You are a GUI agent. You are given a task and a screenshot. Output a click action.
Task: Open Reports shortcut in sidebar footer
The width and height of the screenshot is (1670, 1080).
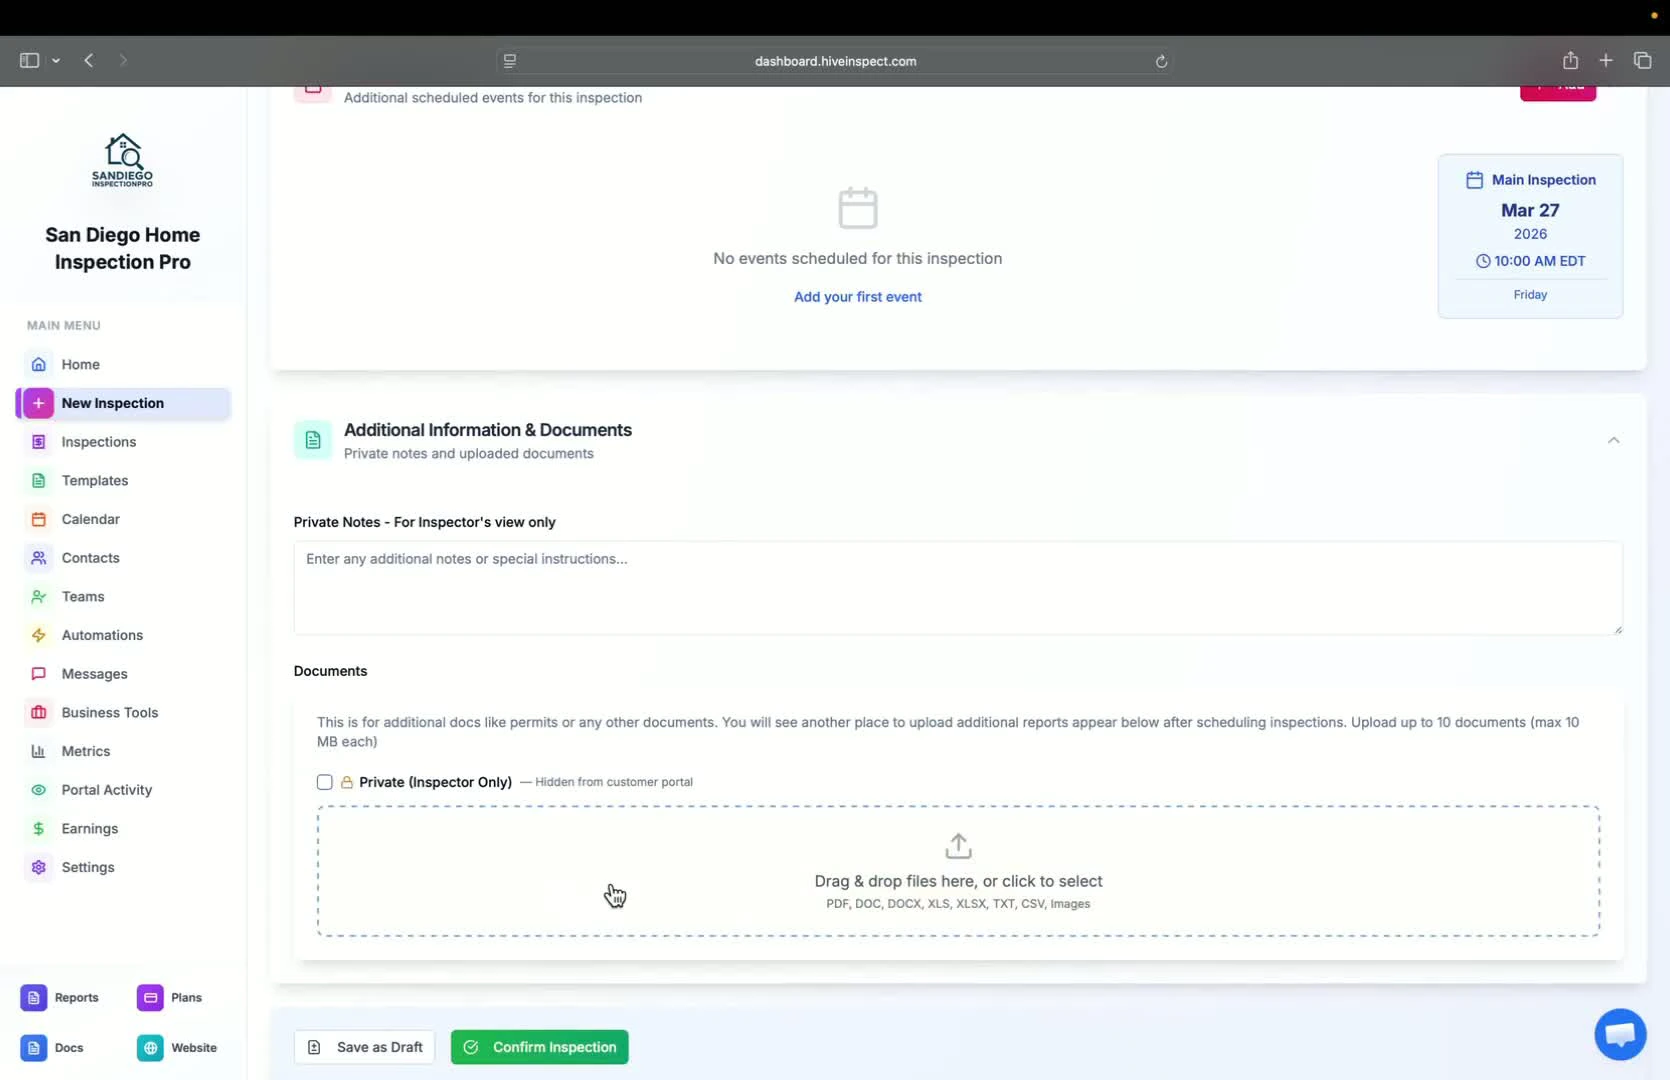point(61,998)
